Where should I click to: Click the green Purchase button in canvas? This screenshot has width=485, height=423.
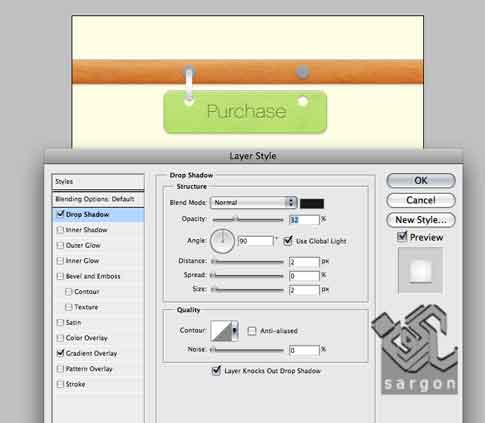click(245, 112)
